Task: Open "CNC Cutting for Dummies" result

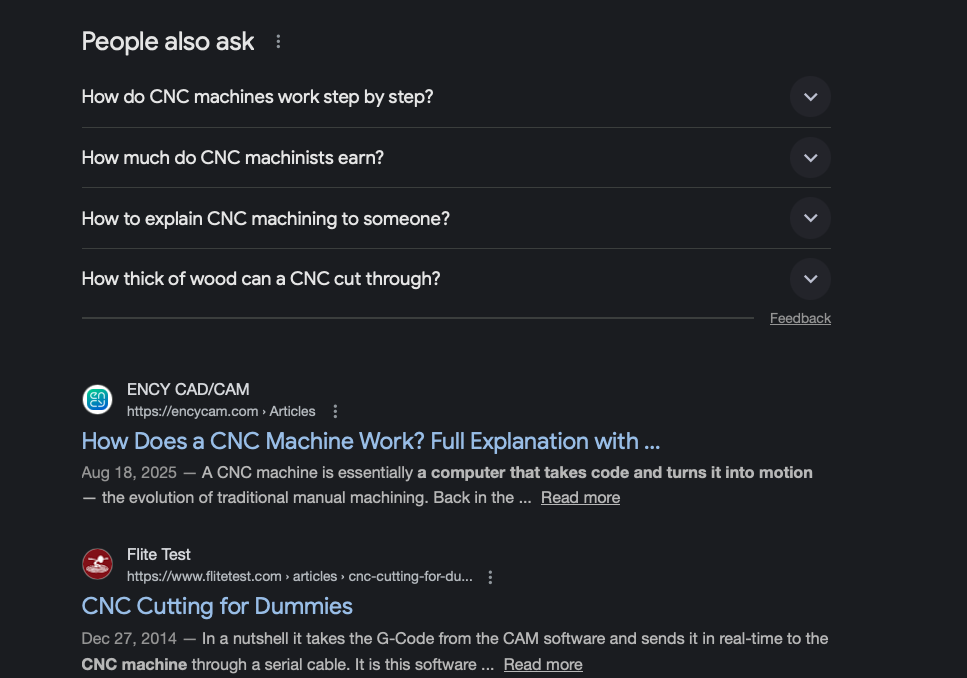Action: coord(217,606)
